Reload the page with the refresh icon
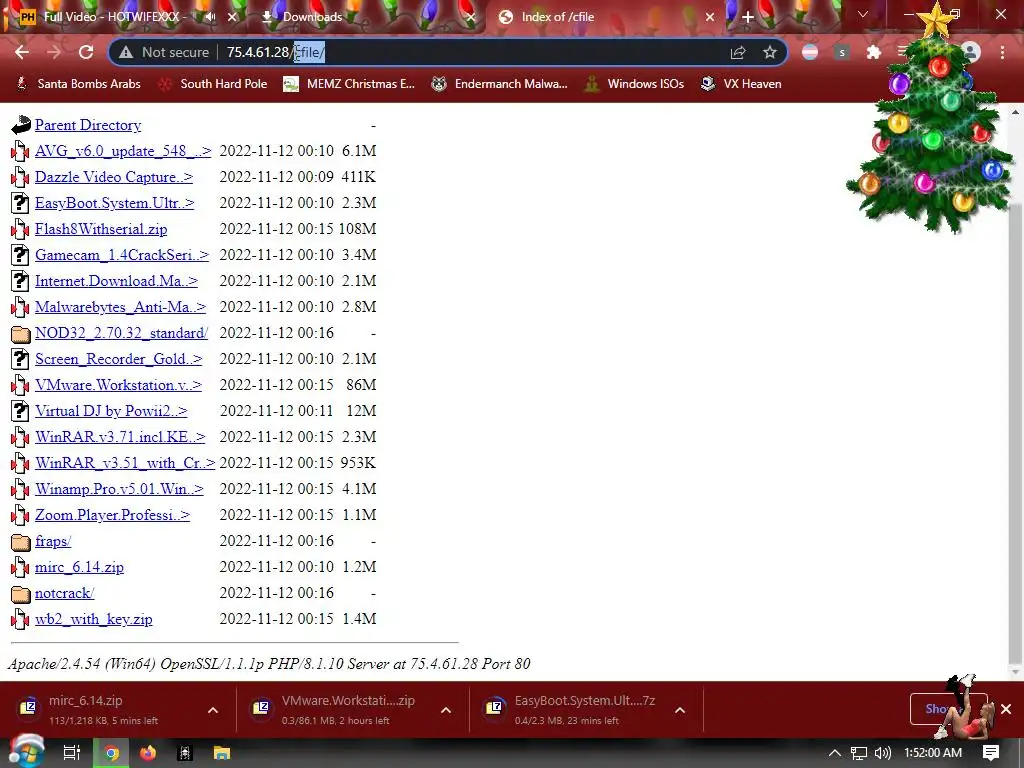This screenshot has height=768, width=1024. pyautogui.click(x=86, y=52)
